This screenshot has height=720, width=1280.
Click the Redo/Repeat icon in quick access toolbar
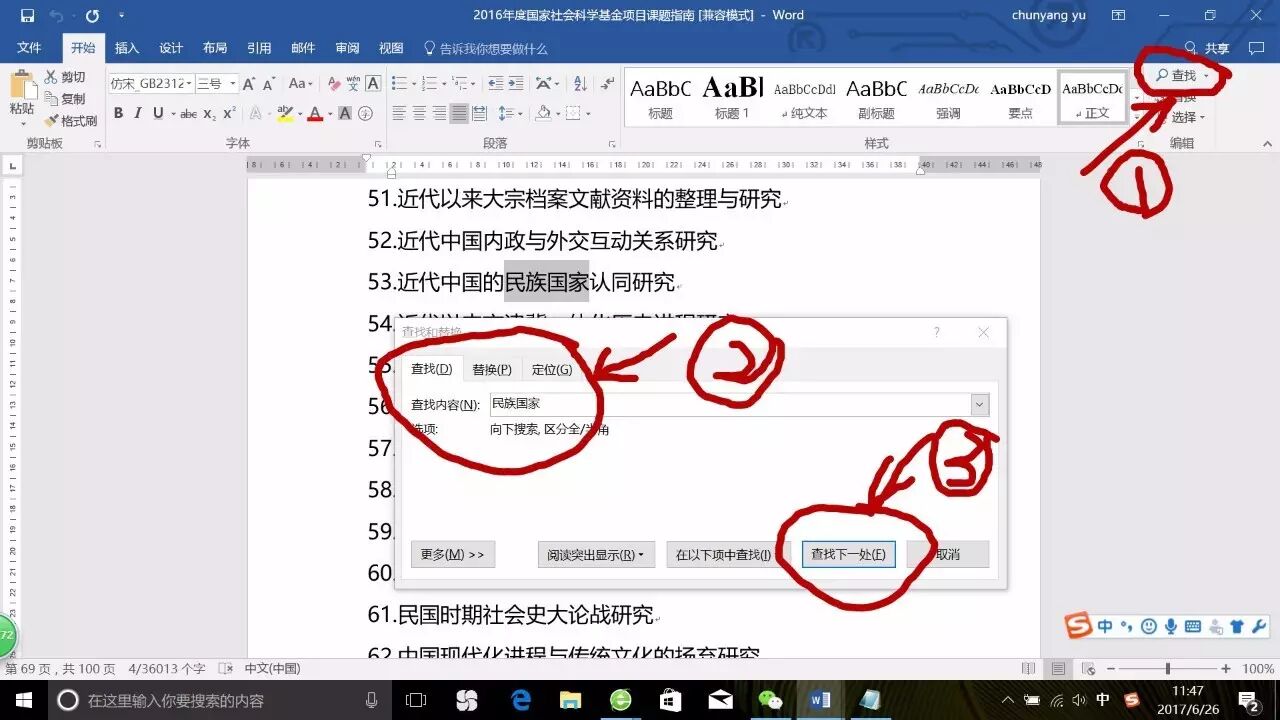92,15
